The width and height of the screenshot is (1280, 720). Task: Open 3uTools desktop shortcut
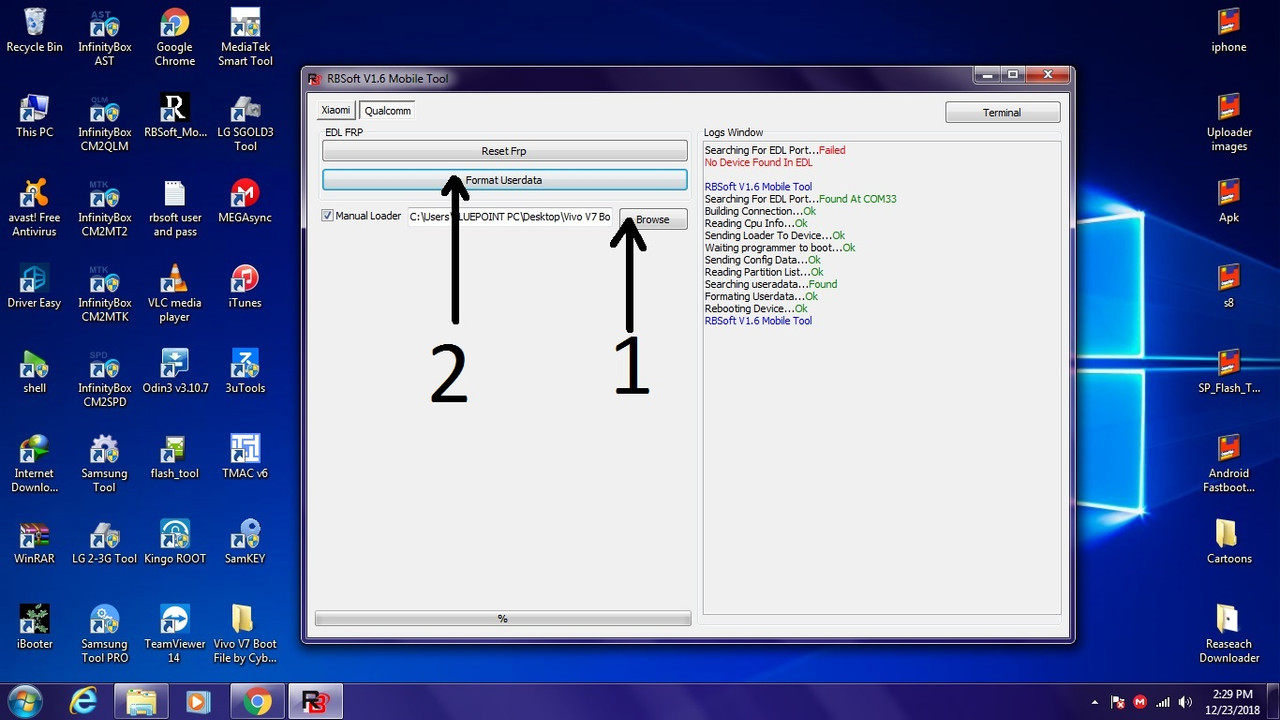click(245, 371)
